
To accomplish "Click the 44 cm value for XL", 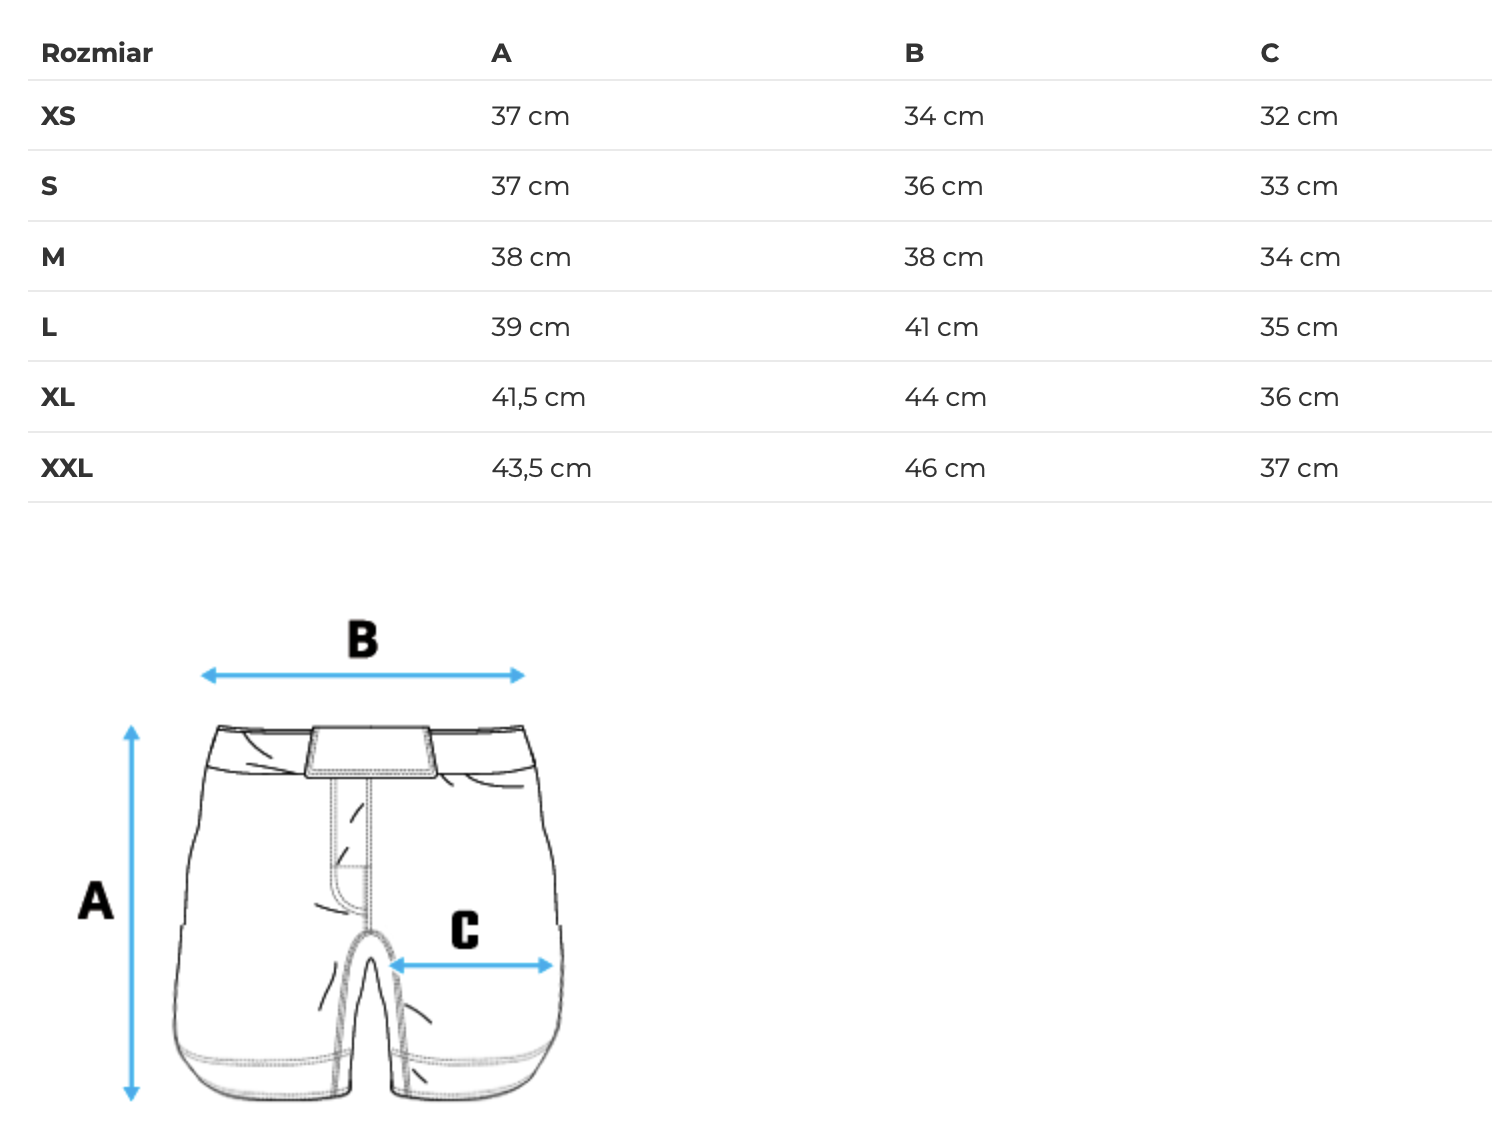I will click(945, 397).
